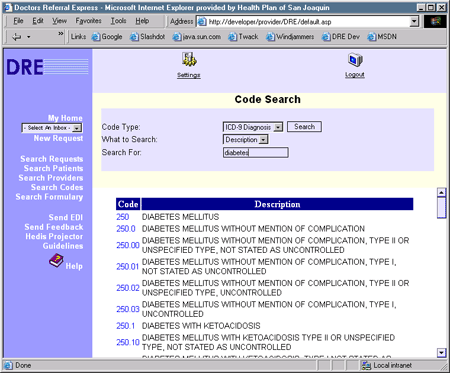Open java.sun.com favorite in Links bar

click(x=197, y=37)
